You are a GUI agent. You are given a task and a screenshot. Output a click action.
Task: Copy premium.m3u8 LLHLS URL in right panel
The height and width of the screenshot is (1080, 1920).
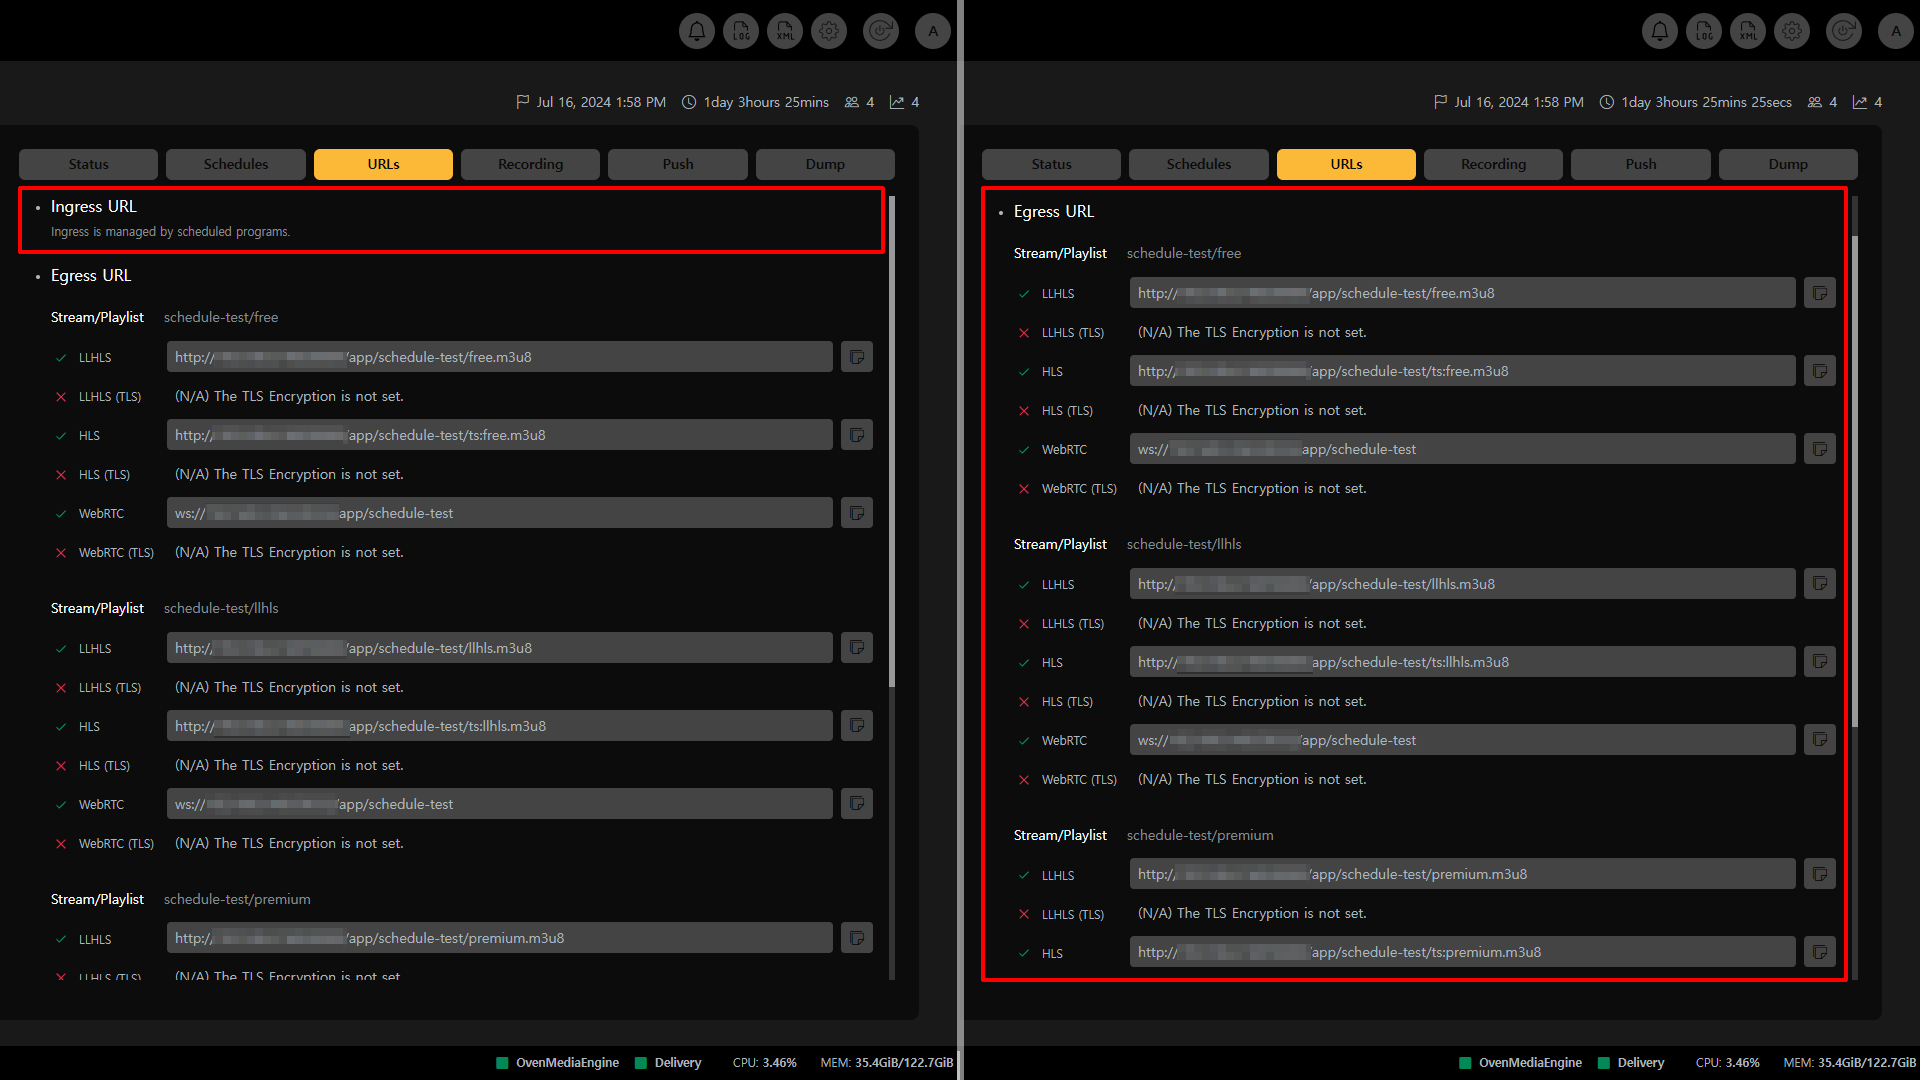pyautogui.click(x=1820, y=874)
